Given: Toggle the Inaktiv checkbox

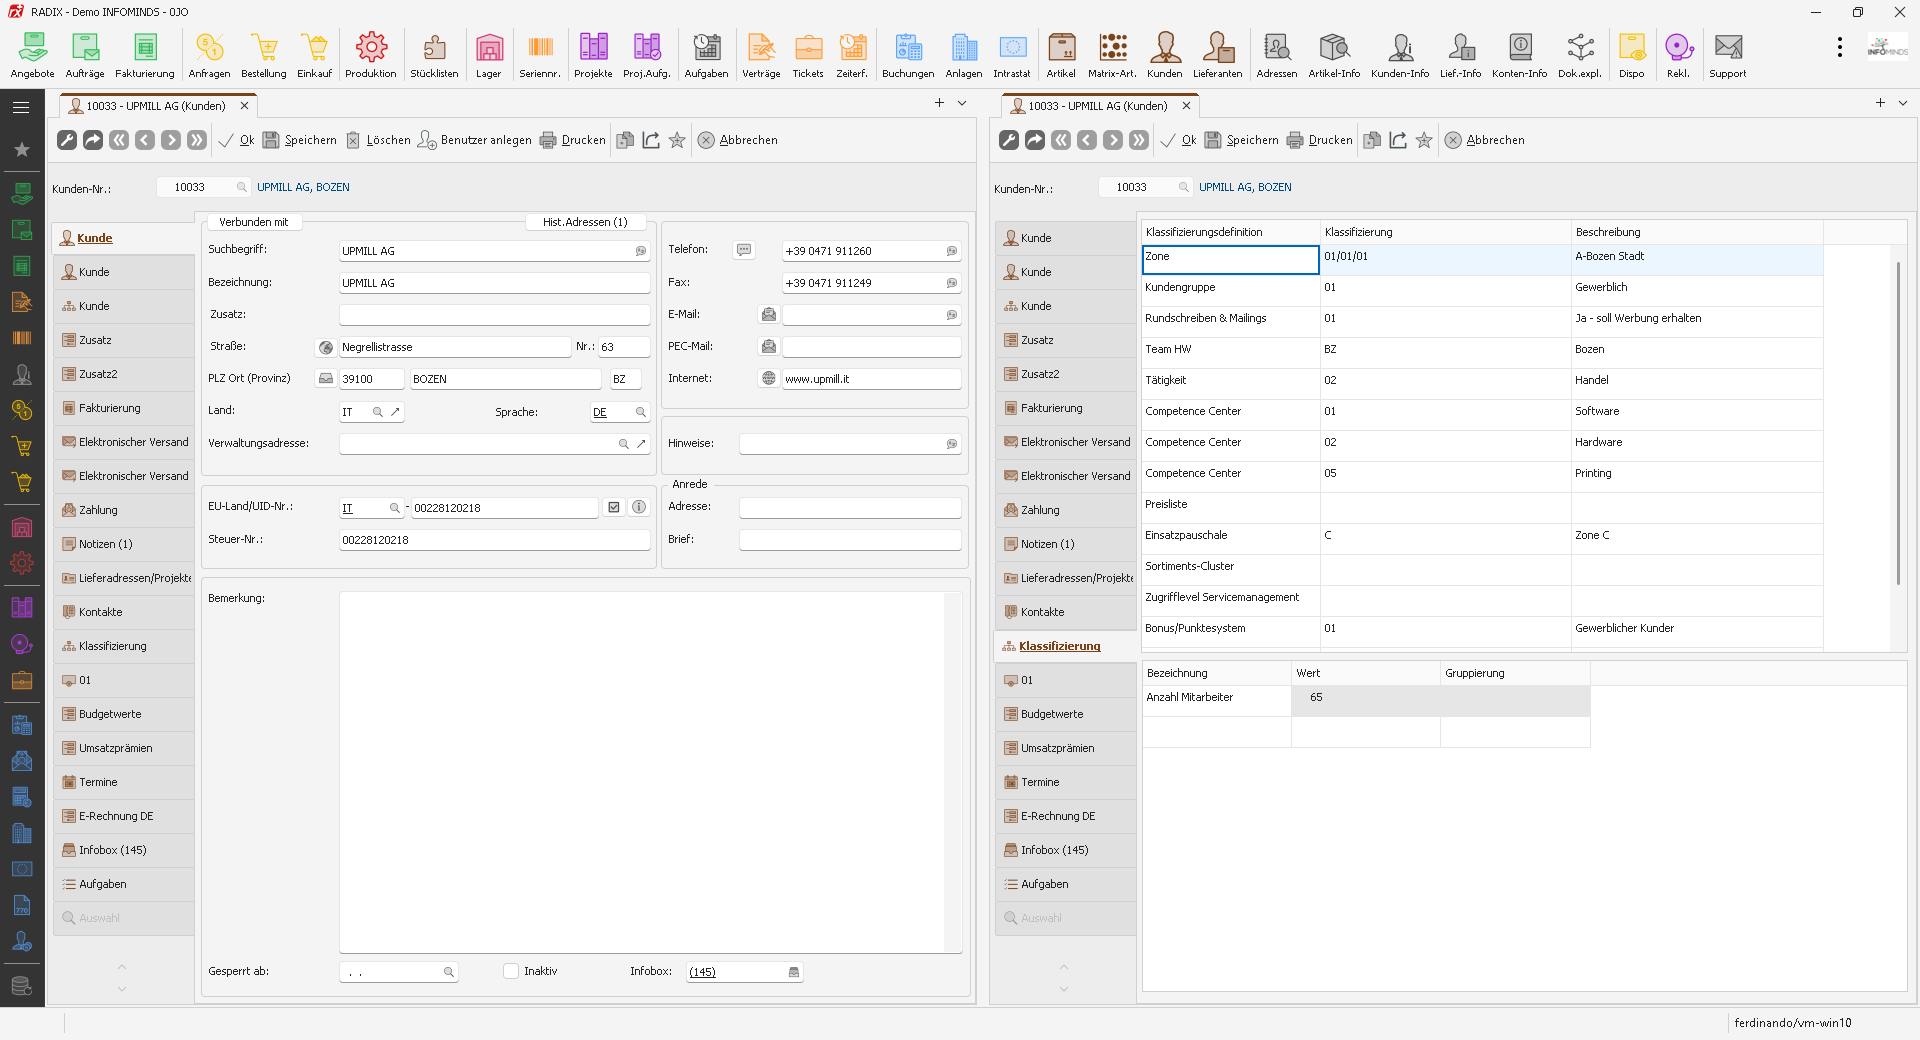Looking at the screenshot, I should 511,971.
